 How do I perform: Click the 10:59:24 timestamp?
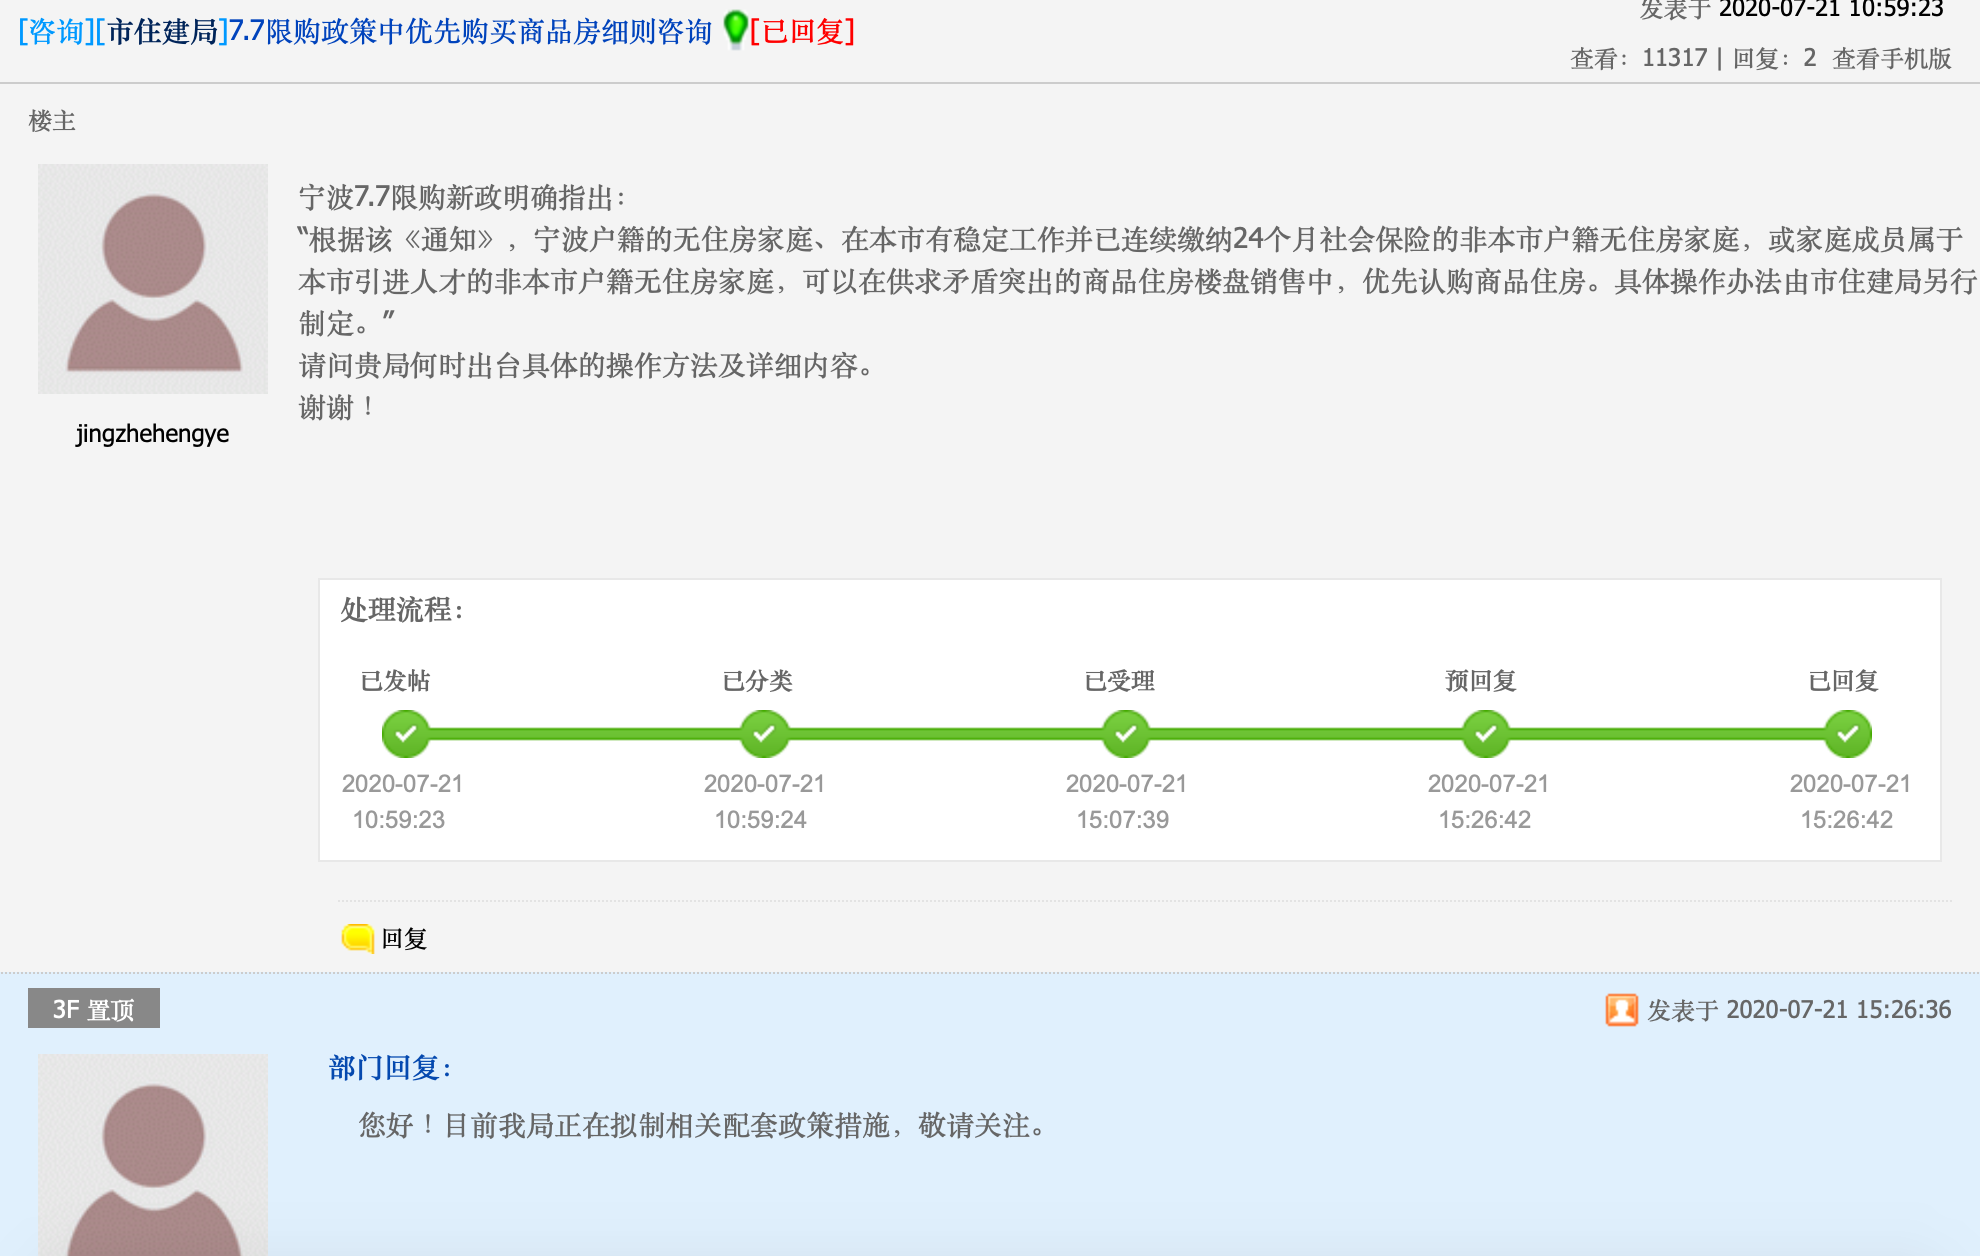(x=761, y=820)
